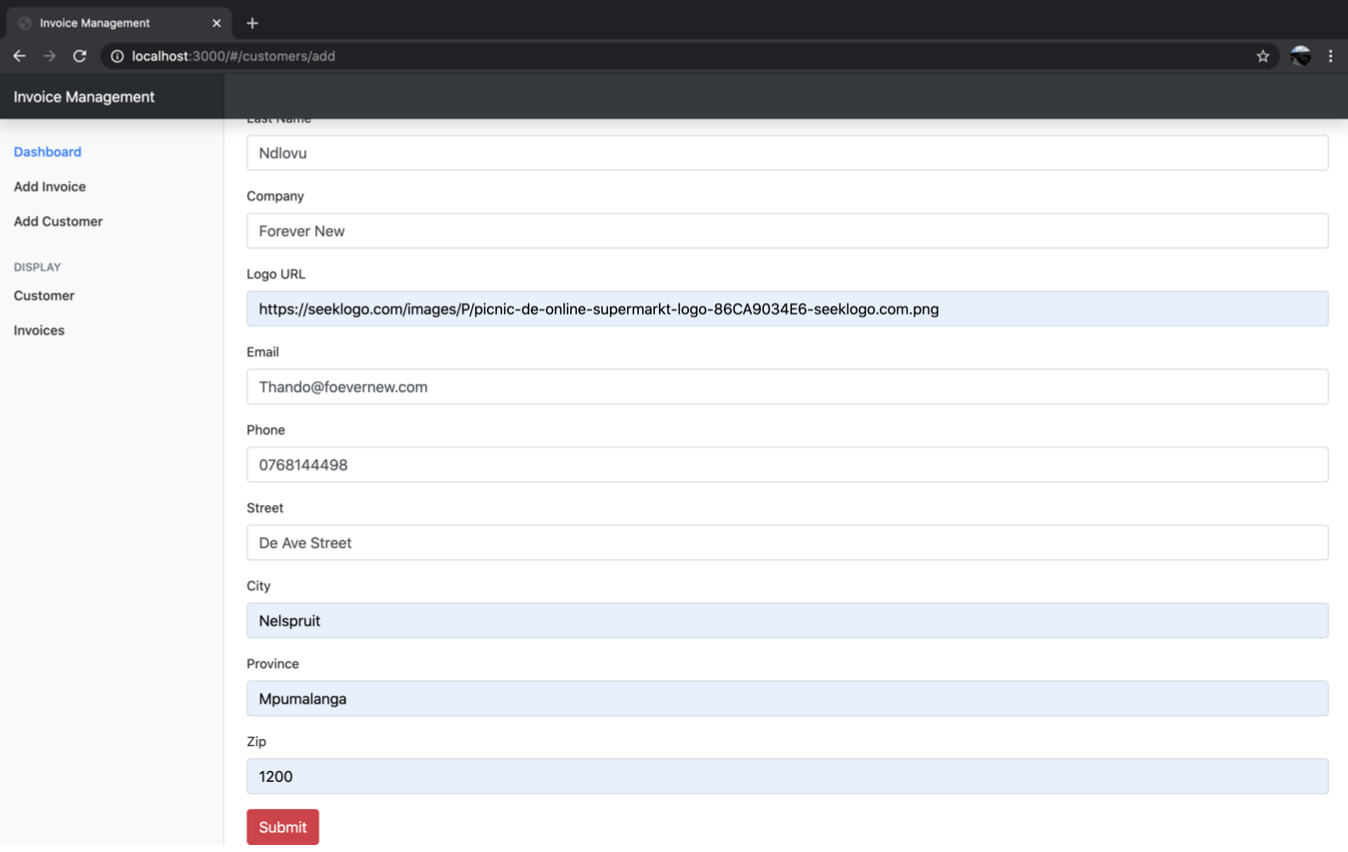
Task: Click the browser back arrow icon
Action: click(19, 56)
